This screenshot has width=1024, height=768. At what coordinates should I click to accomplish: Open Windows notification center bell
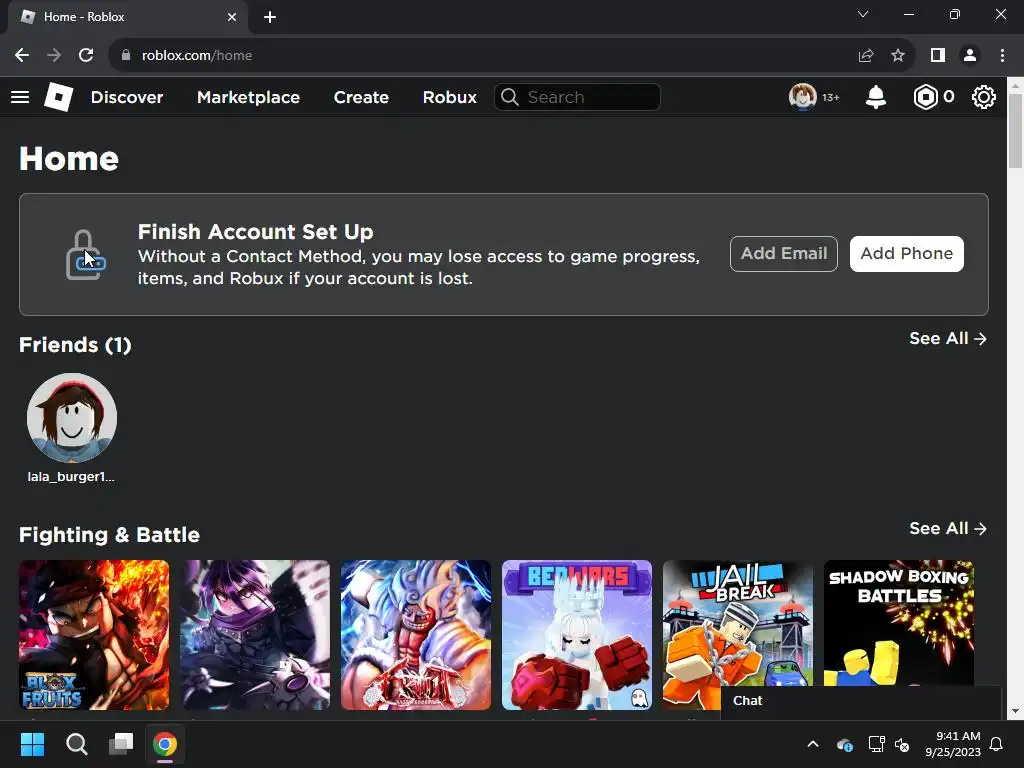997,744
